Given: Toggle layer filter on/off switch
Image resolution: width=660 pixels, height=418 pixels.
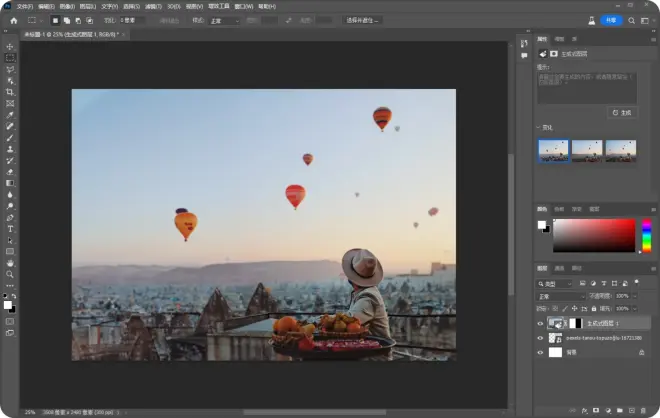Looking at the screenshot, I should (x=636, y=282).
